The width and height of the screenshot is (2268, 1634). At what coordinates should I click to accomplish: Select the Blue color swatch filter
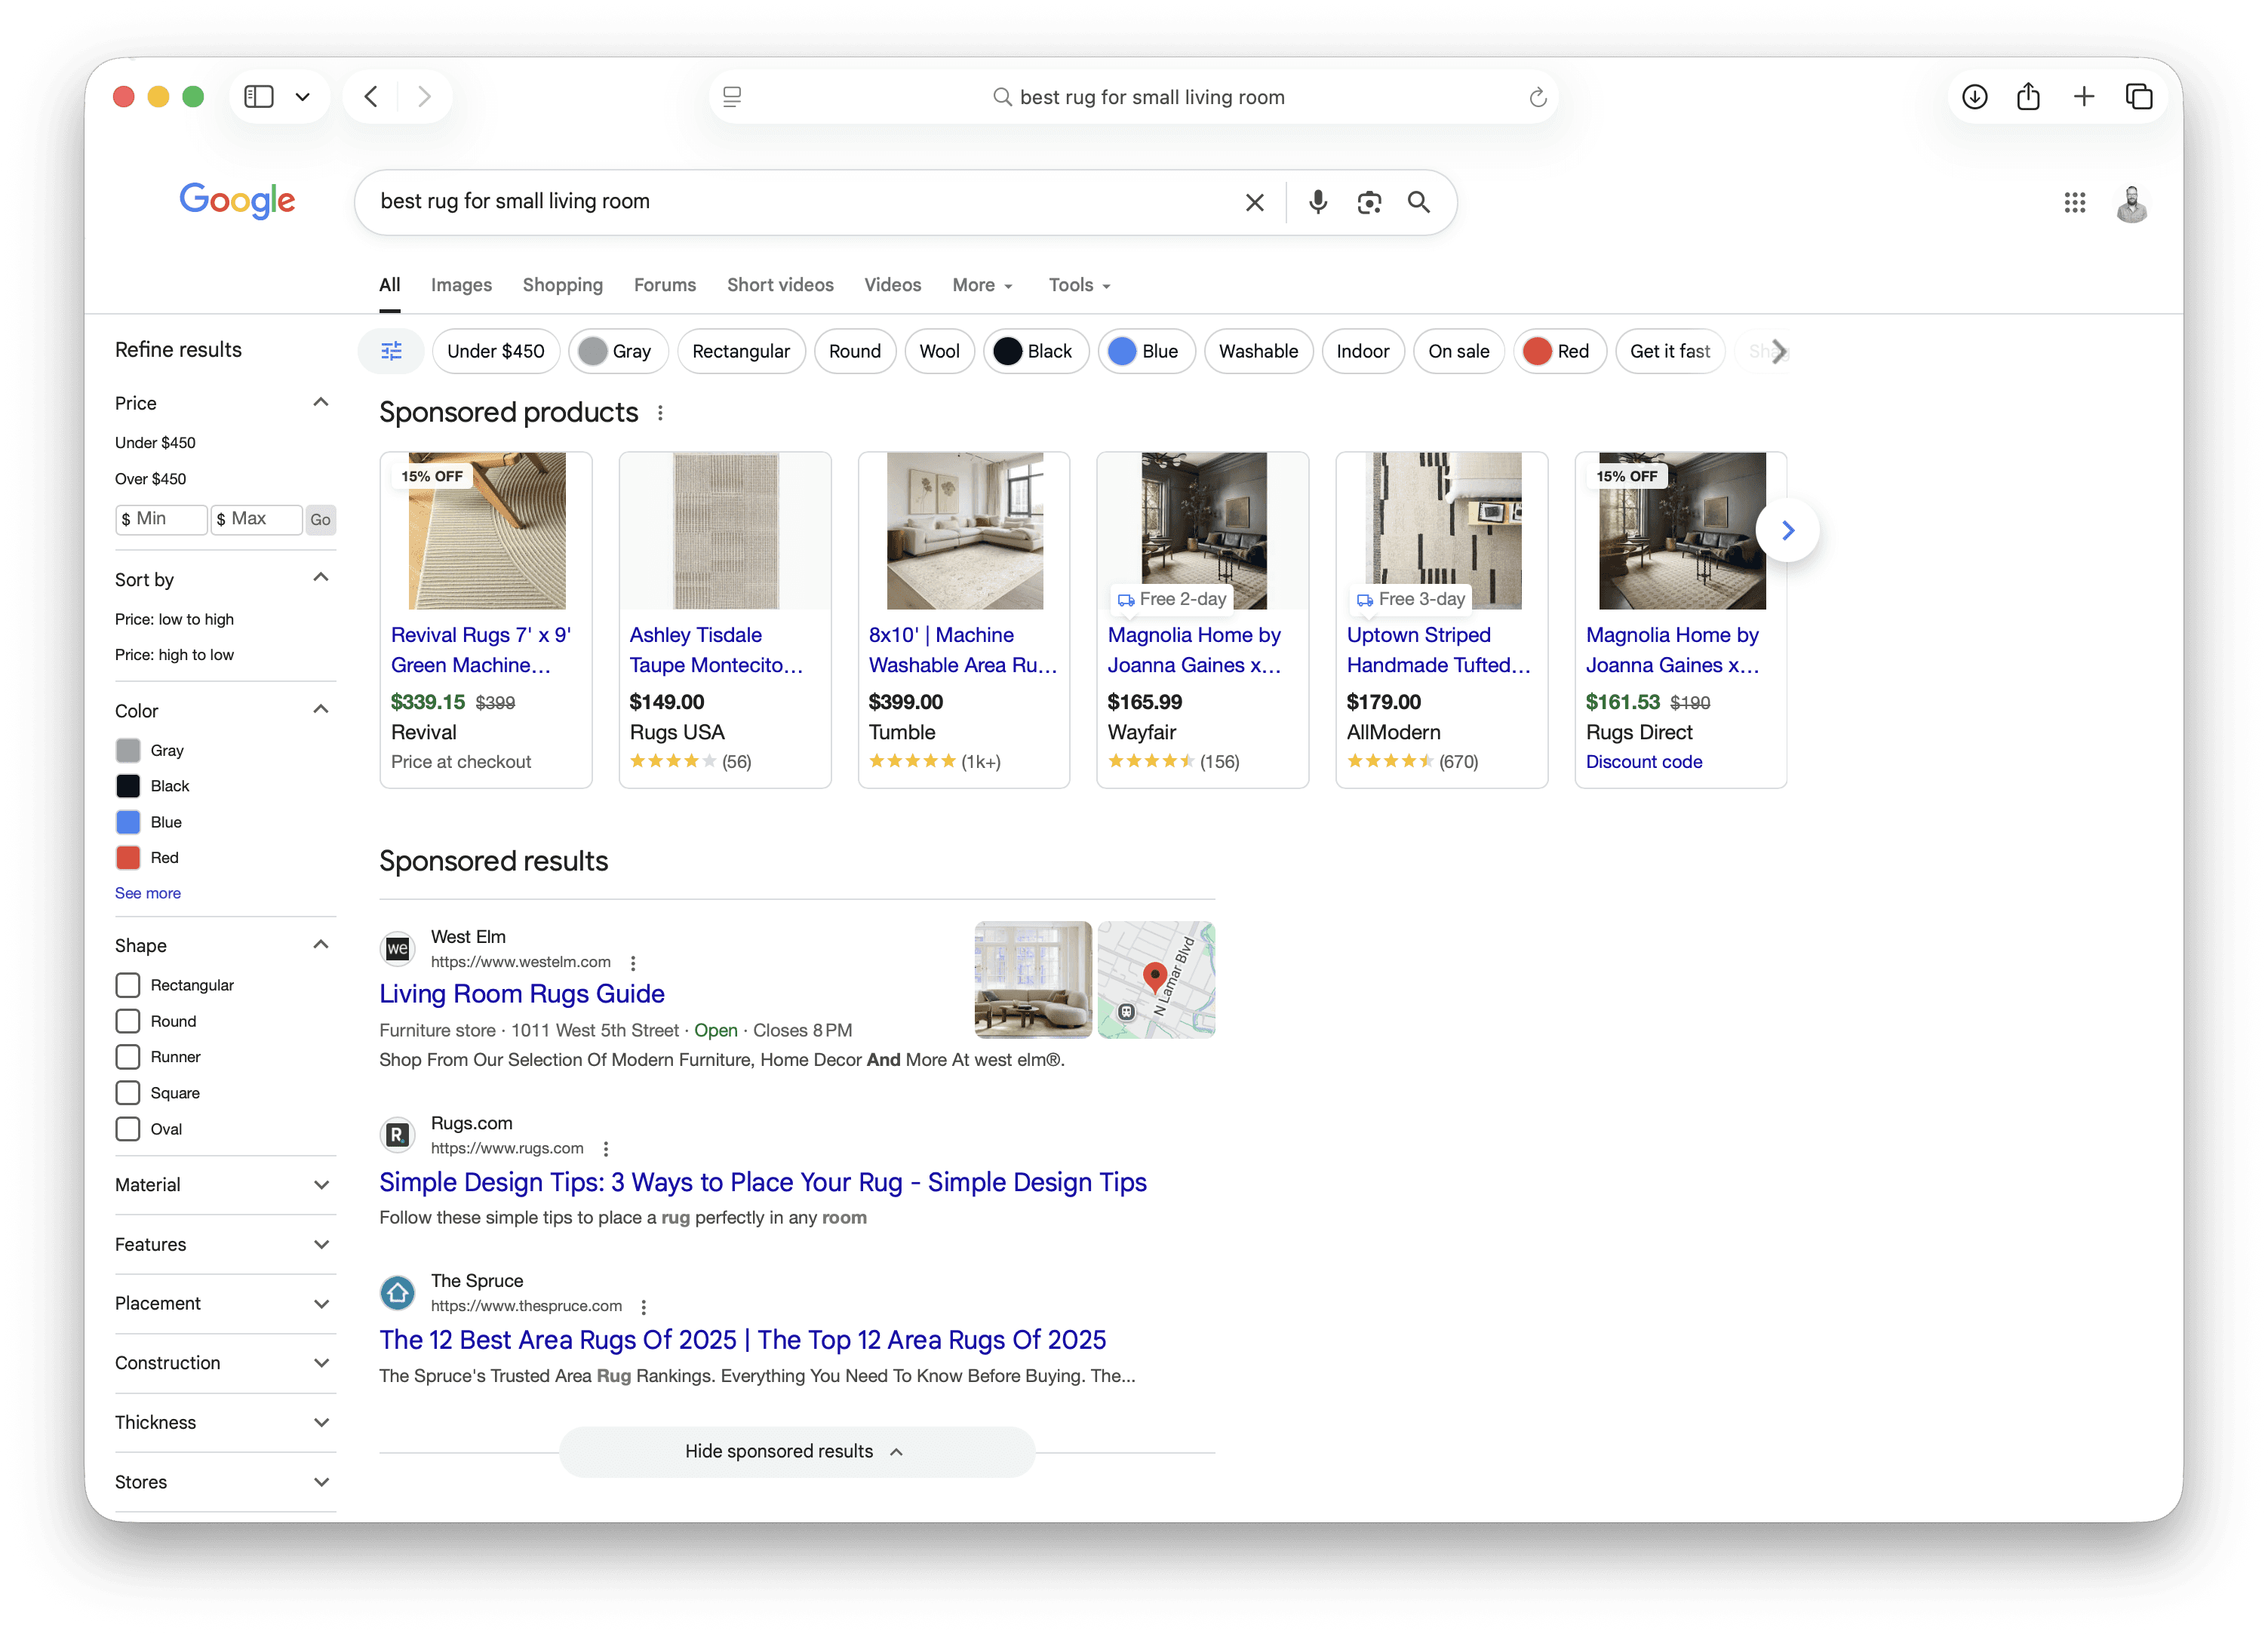coord(128,822)
